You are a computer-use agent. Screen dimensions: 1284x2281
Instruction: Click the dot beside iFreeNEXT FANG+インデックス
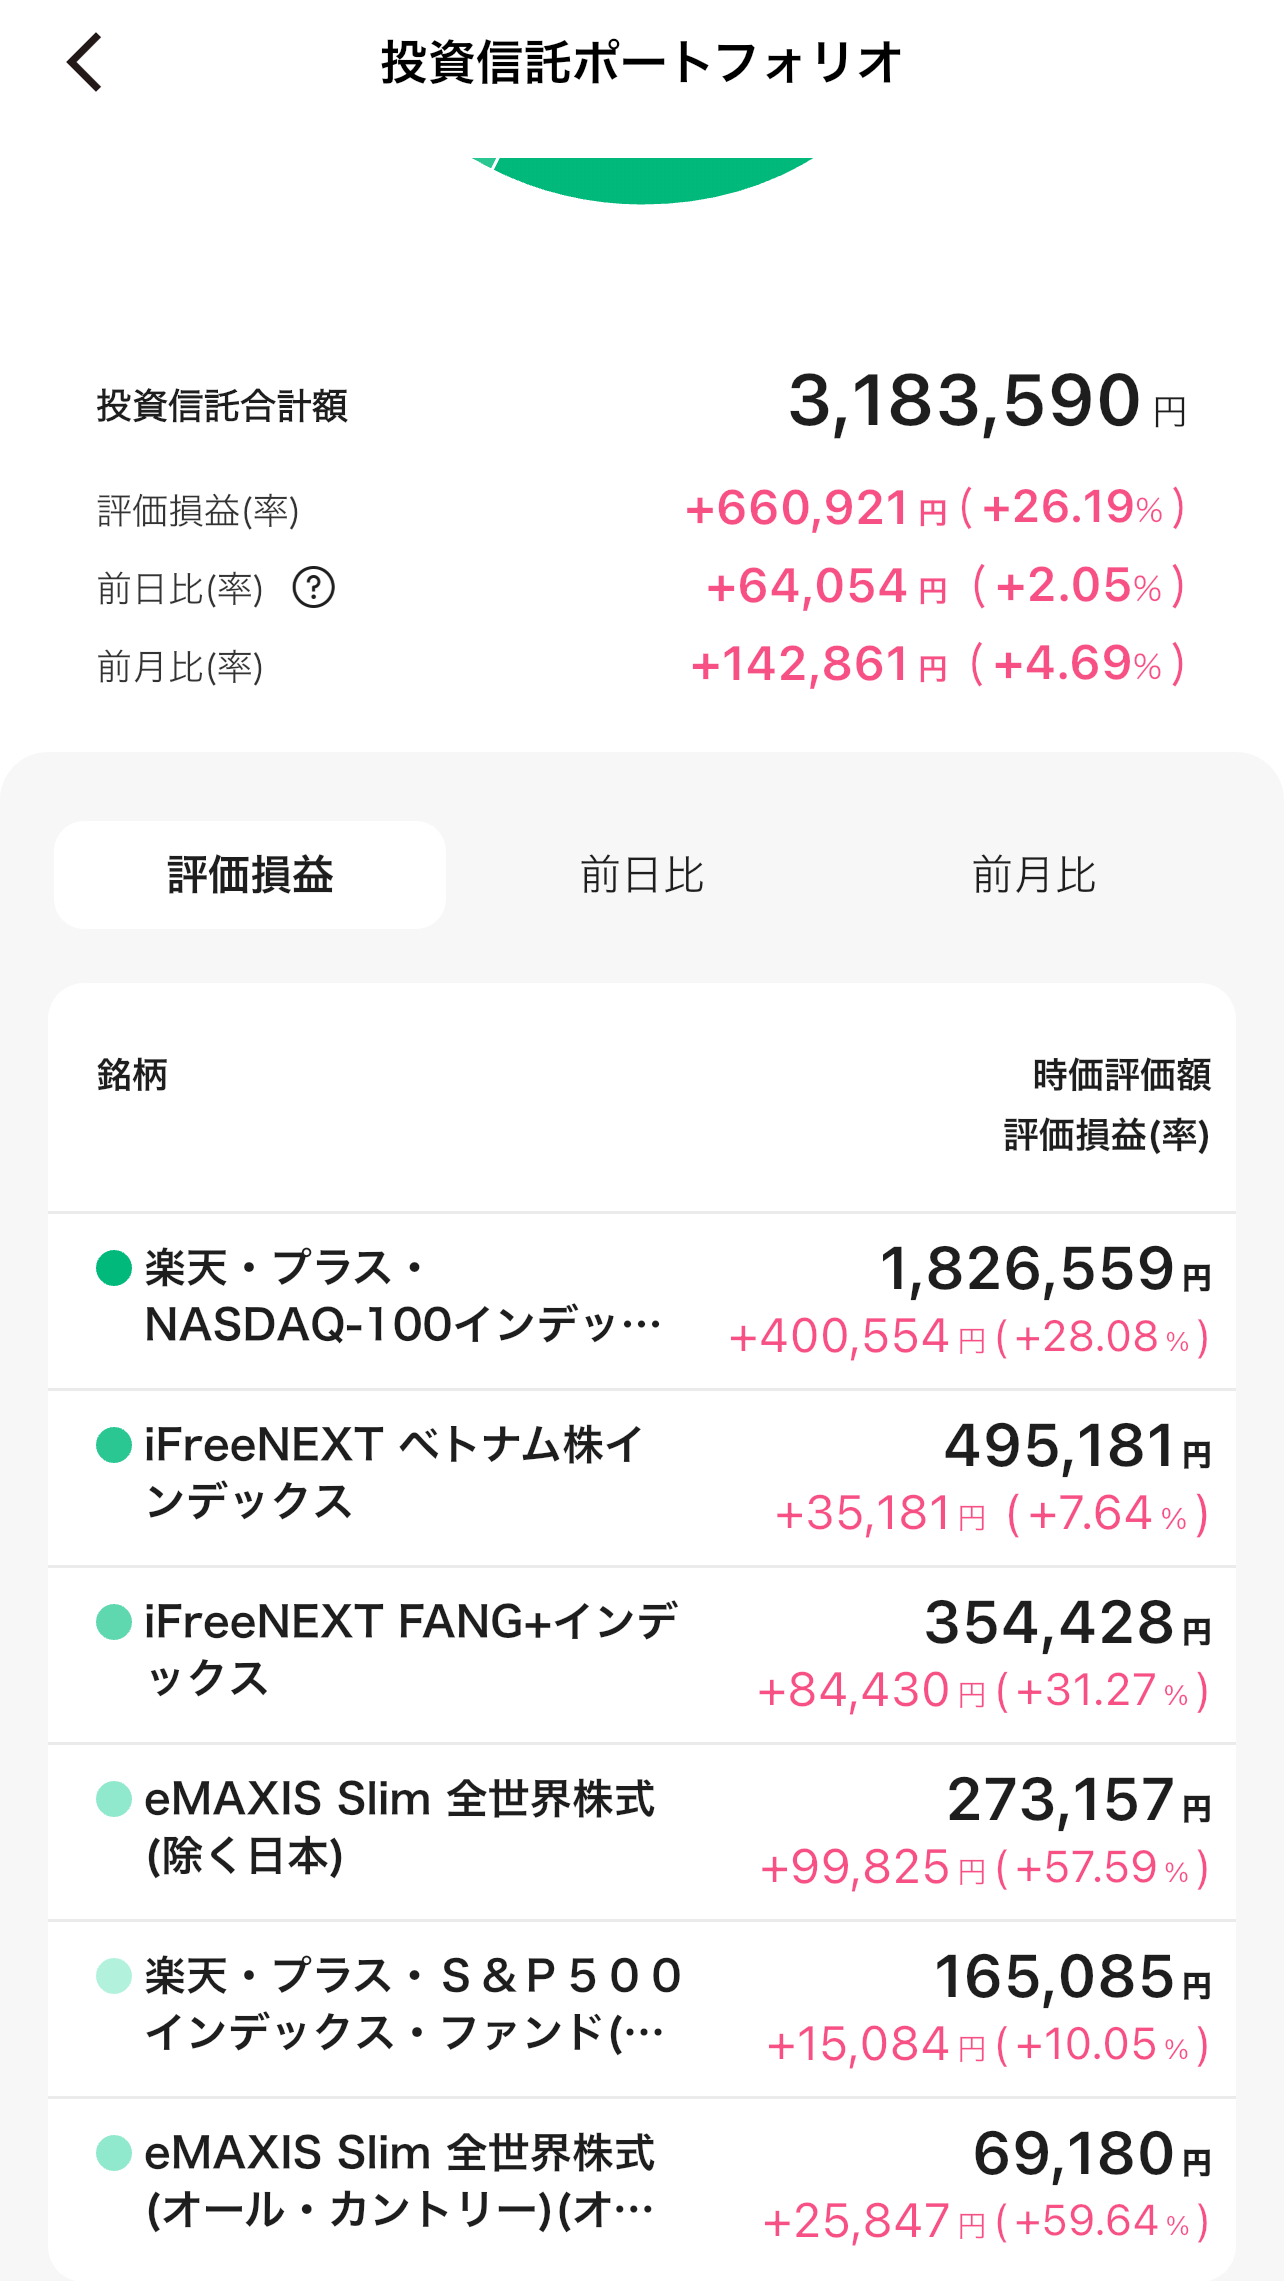click(114, 1622)
